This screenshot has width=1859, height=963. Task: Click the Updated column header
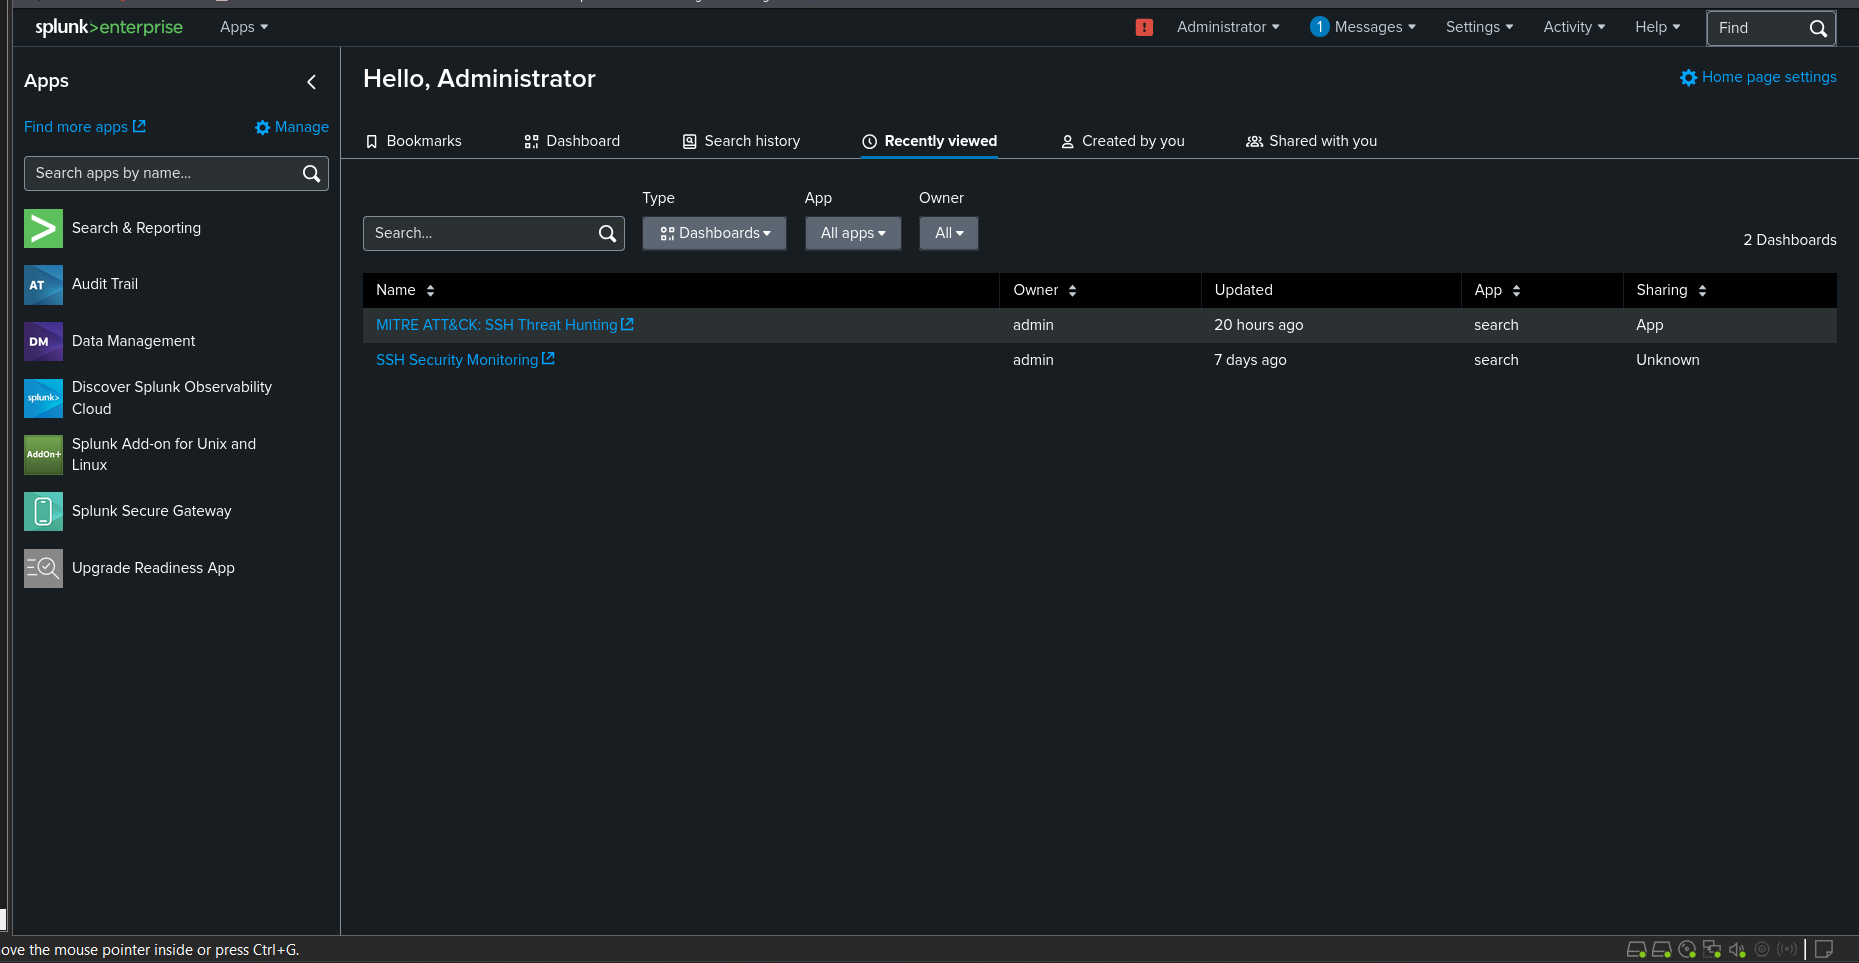tap(1243, 290)
